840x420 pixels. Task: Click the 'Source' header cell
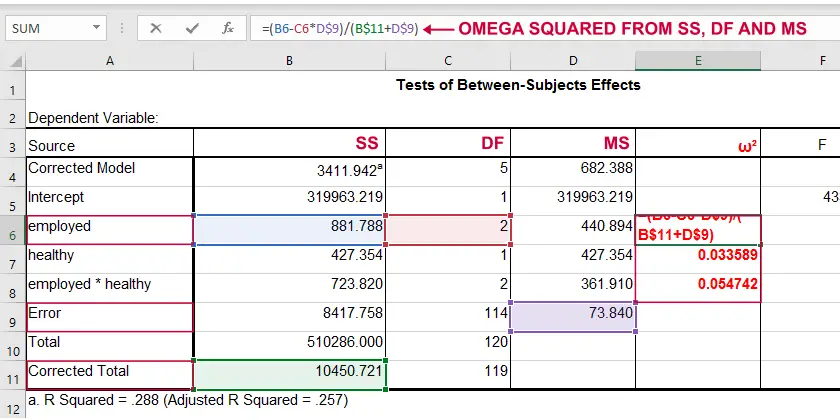[110, 143]
